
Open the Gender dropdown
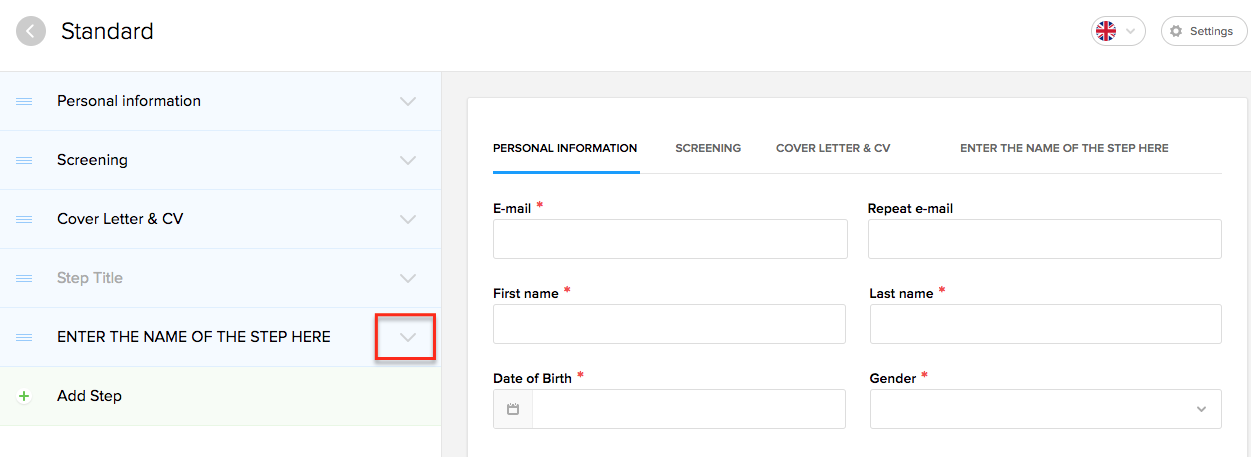point(1045,409)
